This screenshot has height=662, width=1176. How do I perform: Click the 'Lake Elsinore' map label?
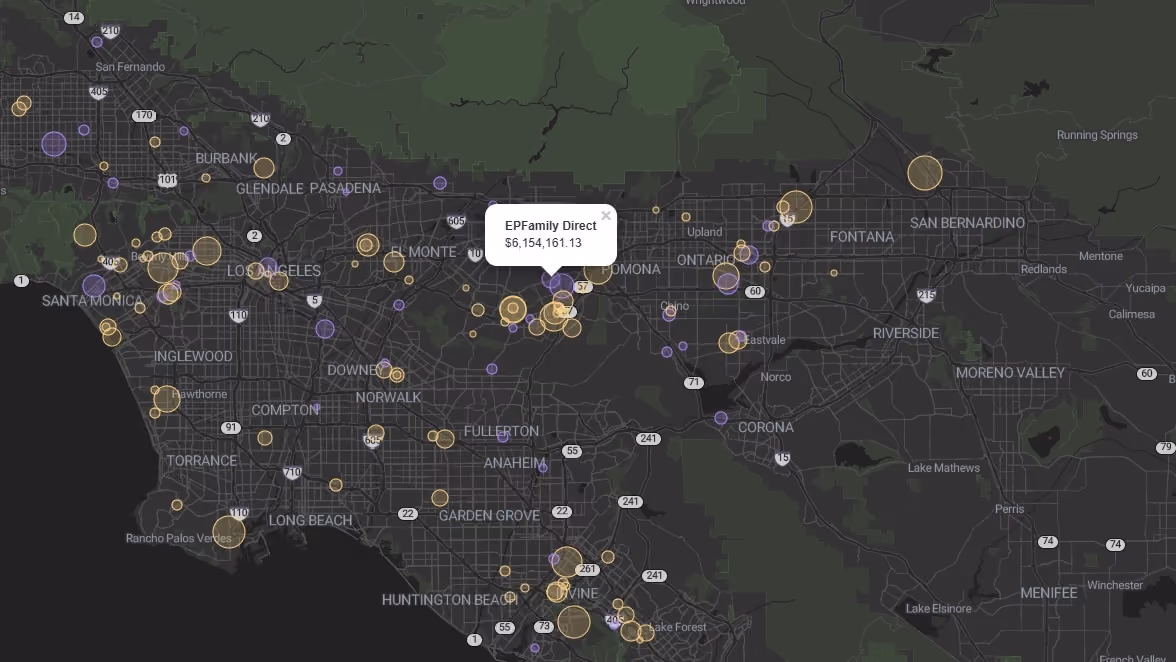click(x=938, y=609)
